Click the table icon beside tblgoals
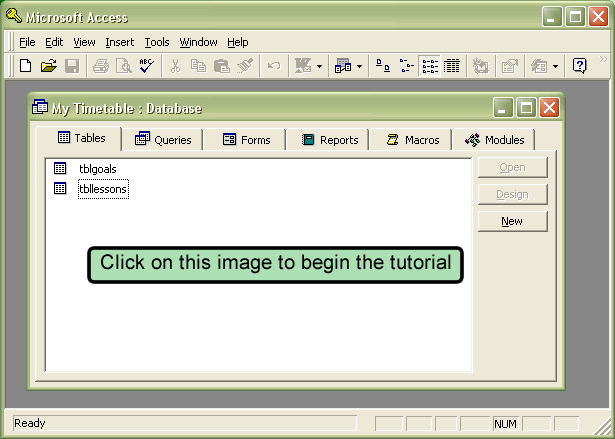This screenshot has height=439, width=615. coord(60,168)
